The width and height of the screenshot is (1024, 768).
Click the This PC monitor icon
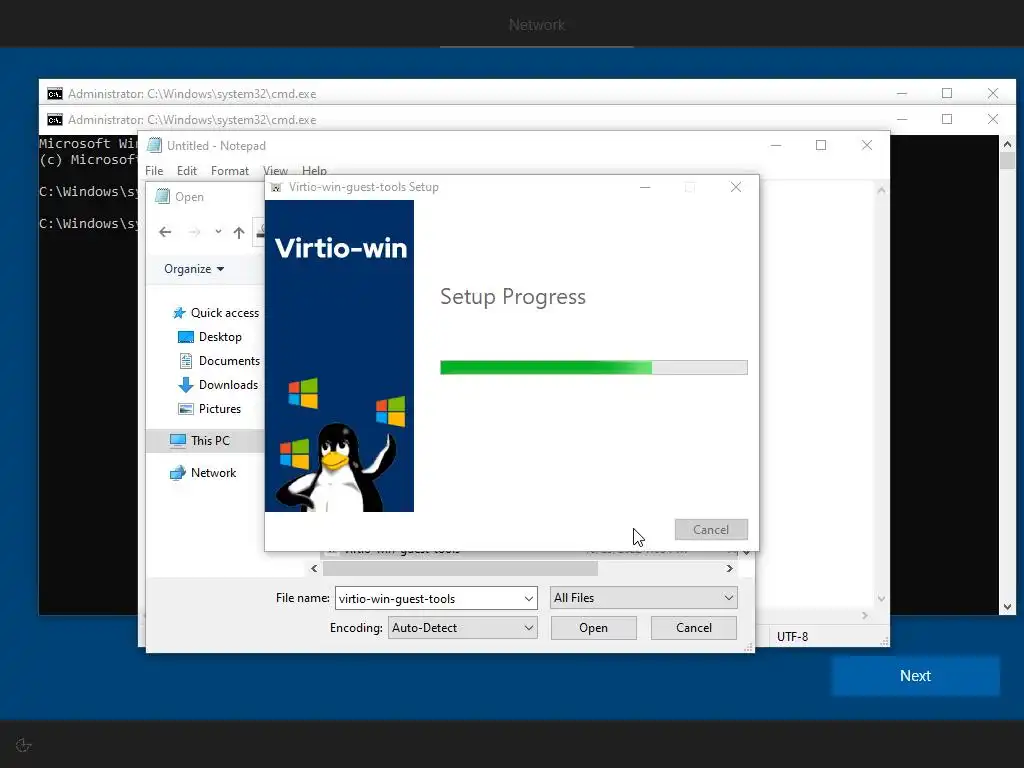click(x=178, y=441)
